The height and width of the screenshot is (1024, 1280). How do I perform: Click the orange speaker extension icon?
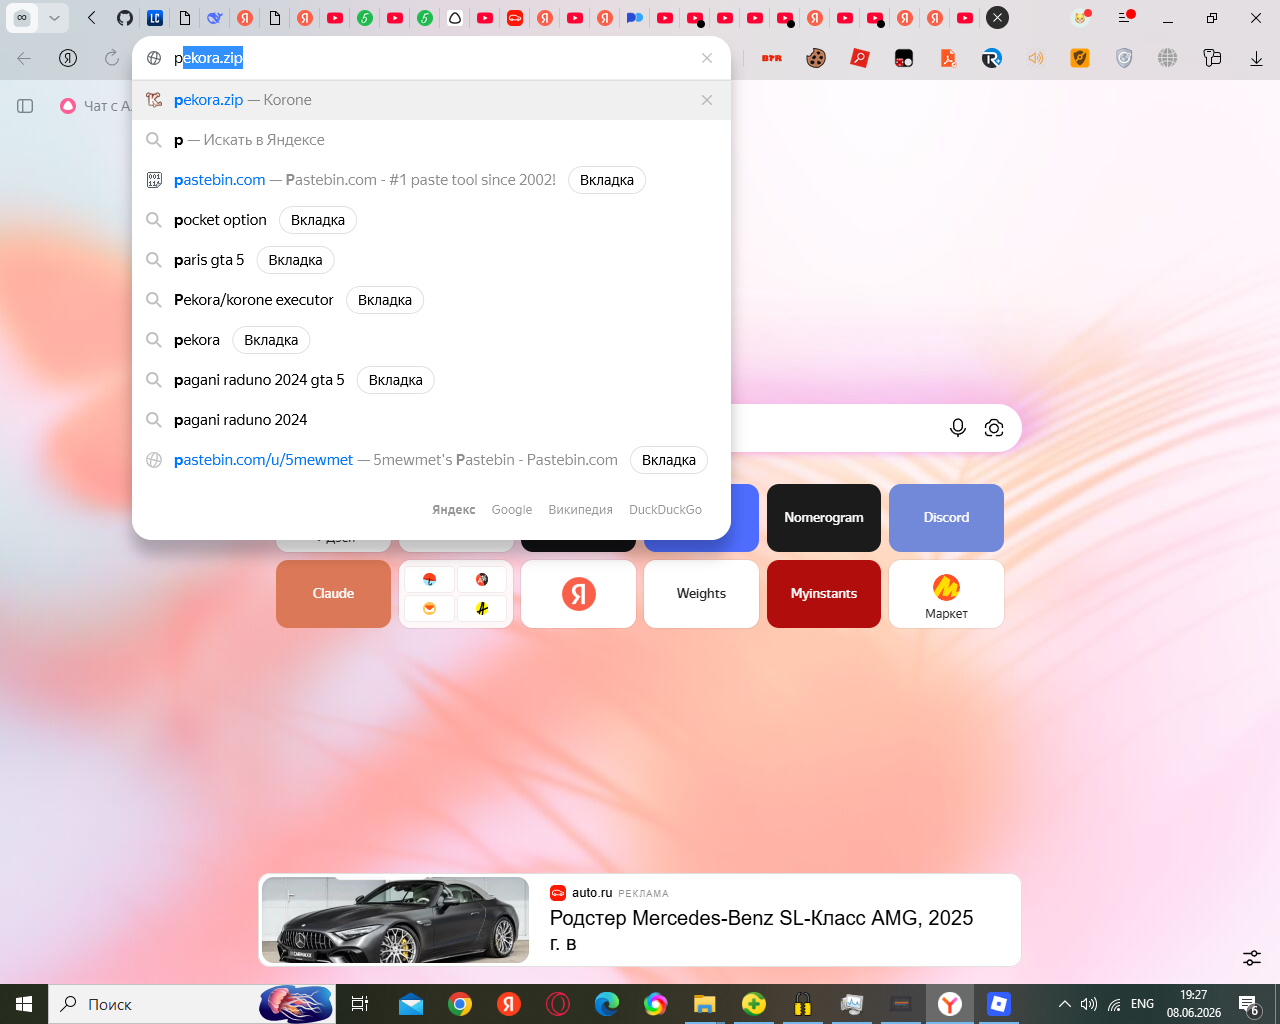[x=1036, y=58]
